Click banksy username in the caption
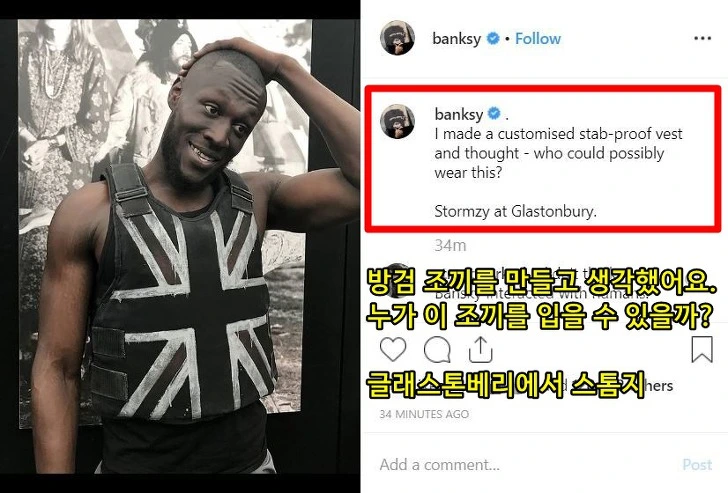 (459, 114)
